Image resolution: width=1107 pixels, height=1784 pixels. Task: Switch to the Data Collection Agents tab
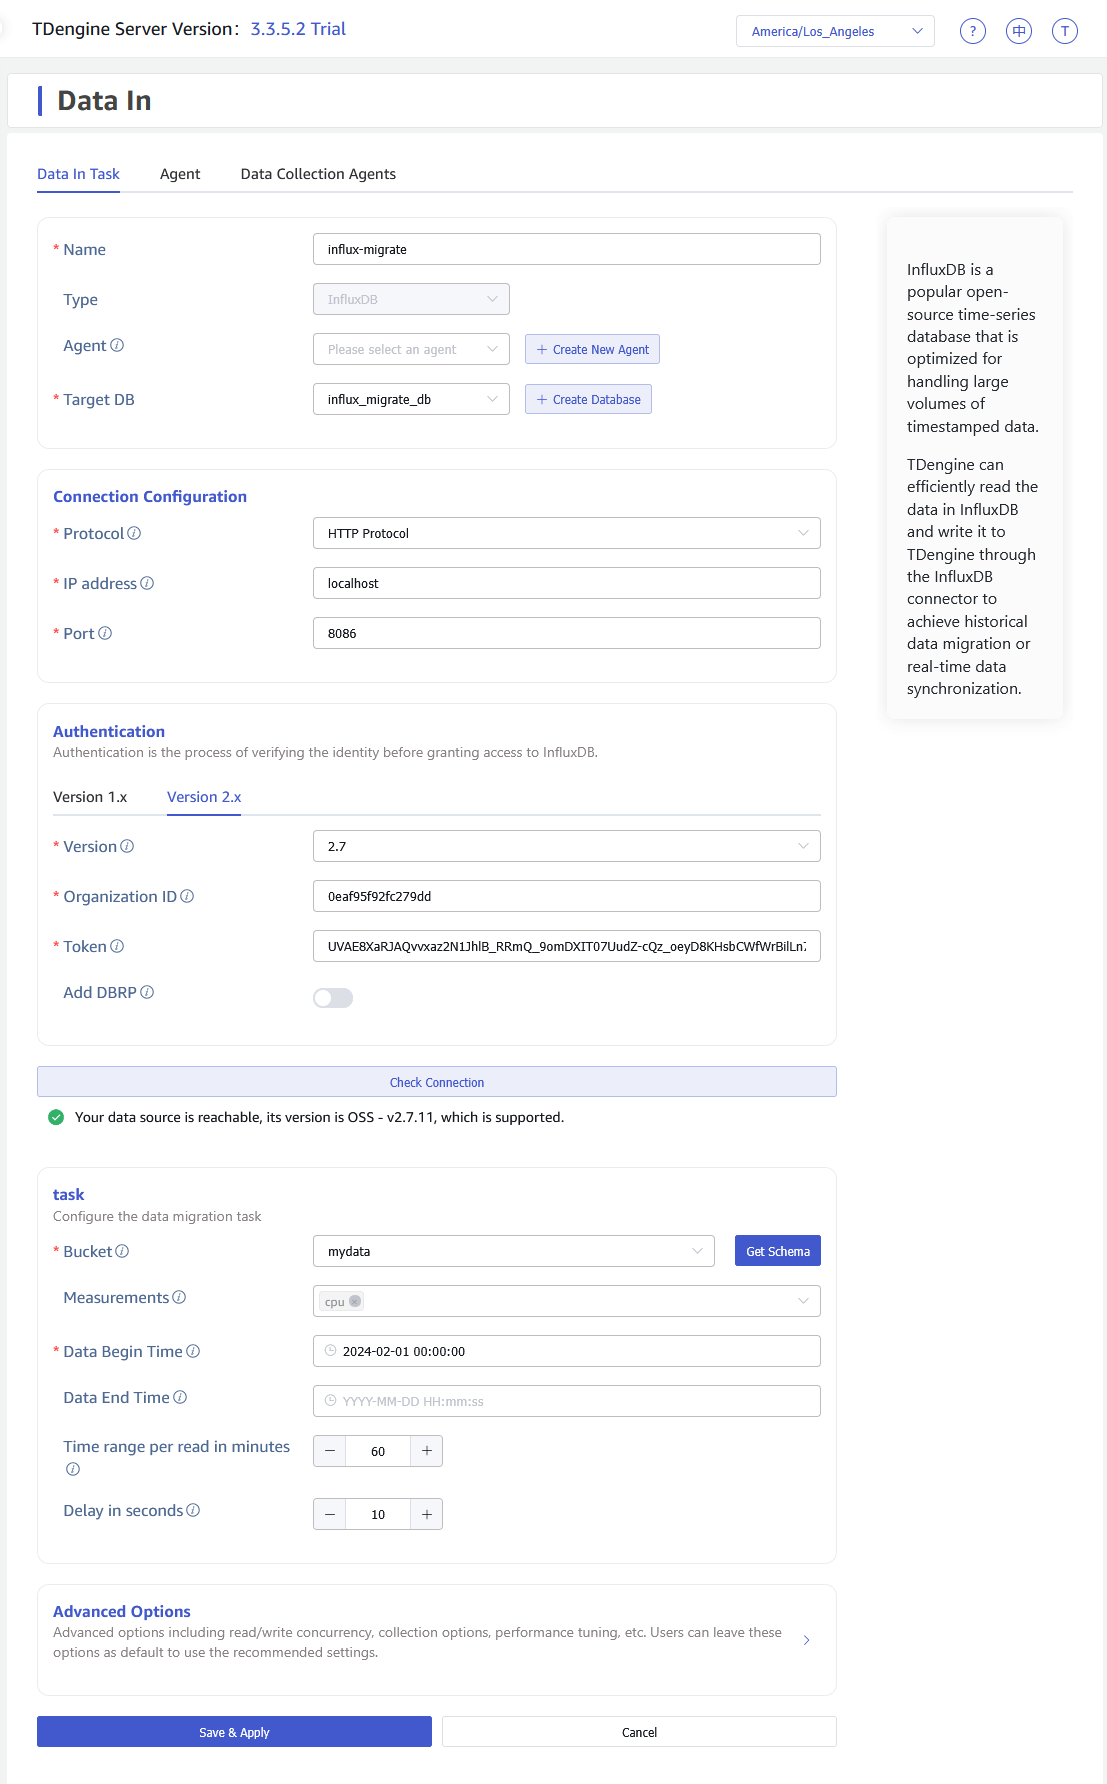tap(318, 174)
